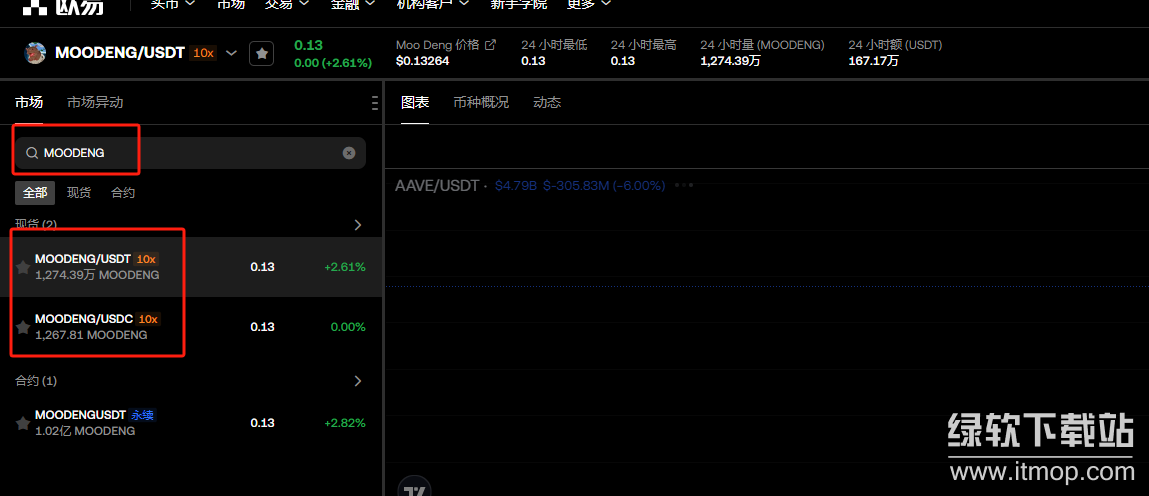Select the MOODENG/USDC pair row
The image size is (1149, 496).
190,327
